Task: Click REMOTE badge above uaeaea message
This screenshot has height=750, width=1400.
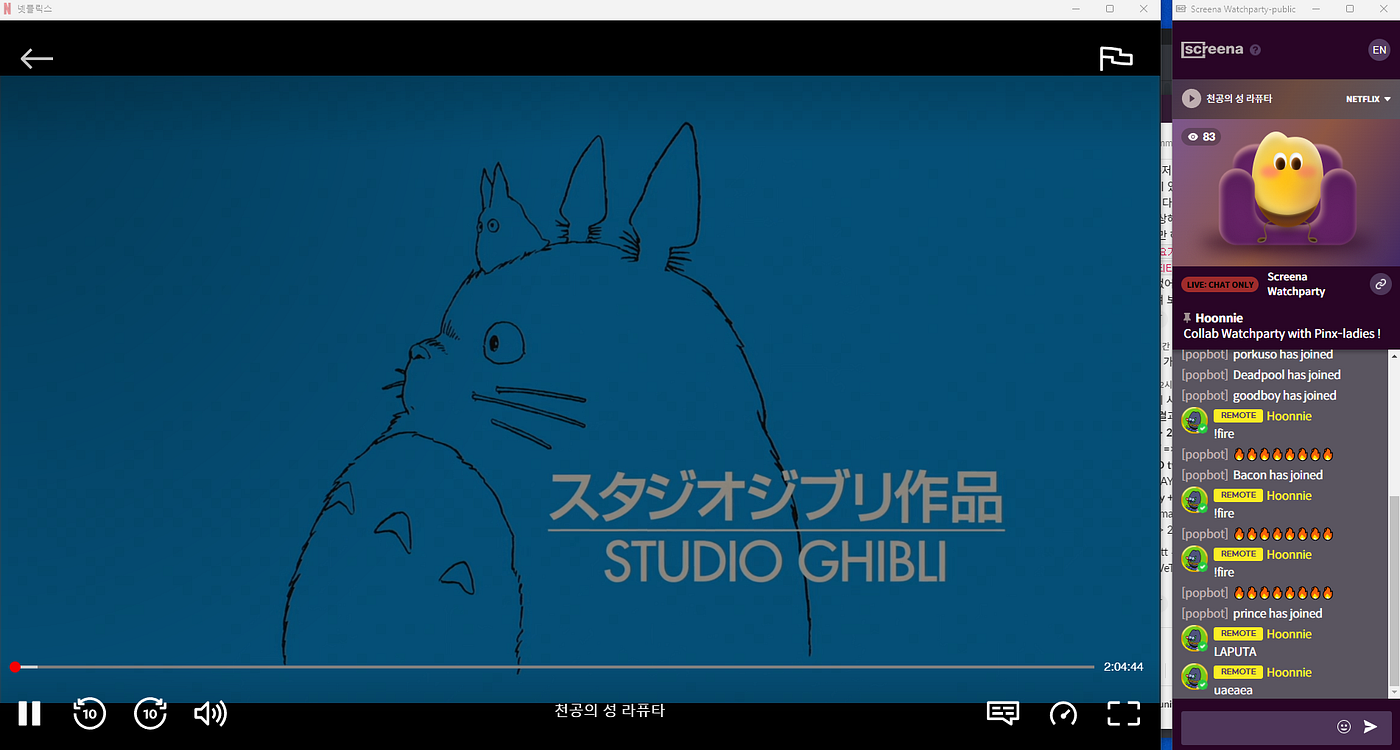Action: (1238, 671)
